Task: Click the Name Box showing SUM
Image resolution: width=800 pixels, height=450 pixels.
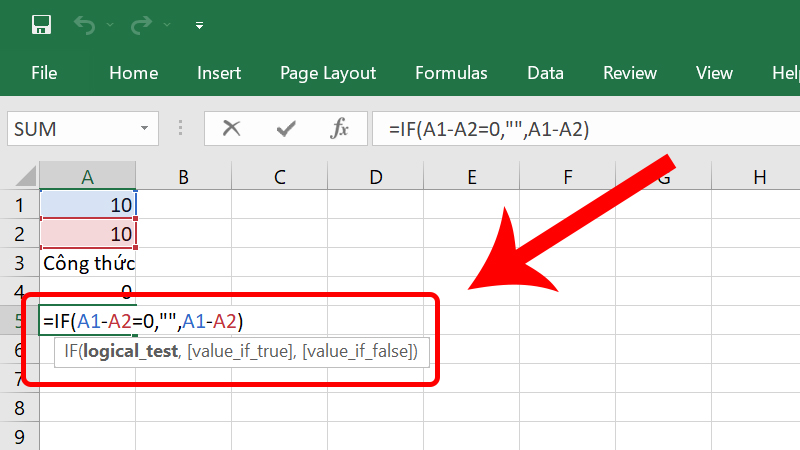Action: [x=70, y=129]
